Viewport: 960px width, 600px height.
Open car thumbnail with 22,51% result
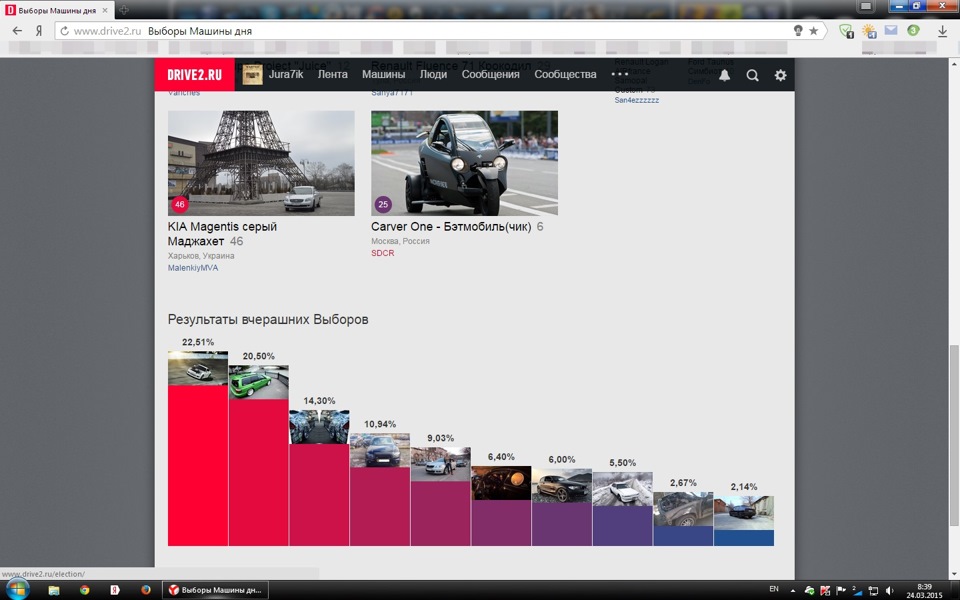pos(198,368)
